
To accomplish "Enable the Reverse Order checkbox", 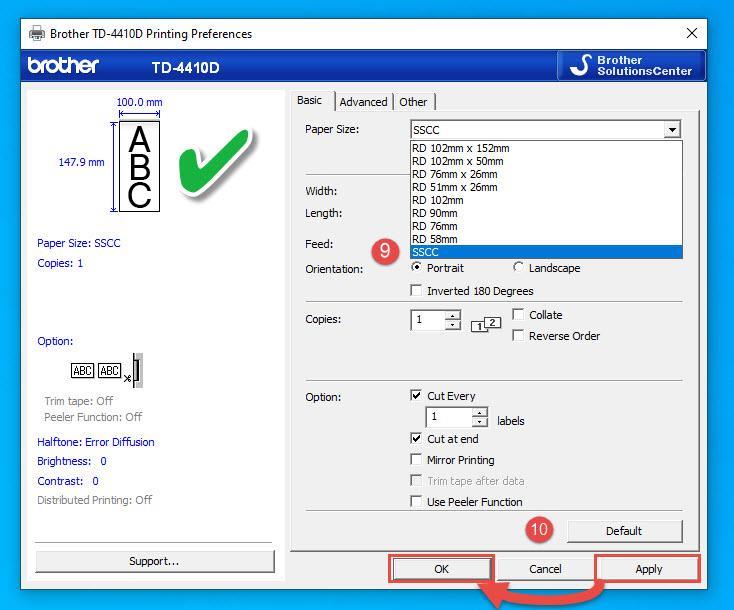I will [518, 335].
